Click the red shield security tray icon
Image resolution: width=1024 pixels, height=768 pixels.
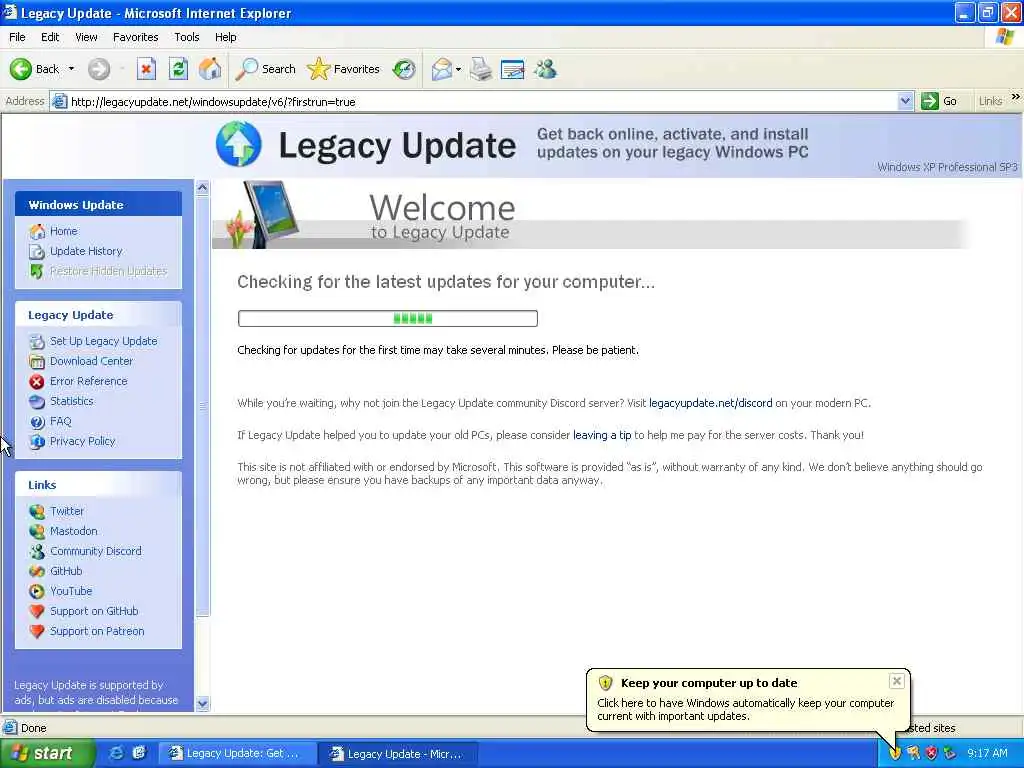932,754
